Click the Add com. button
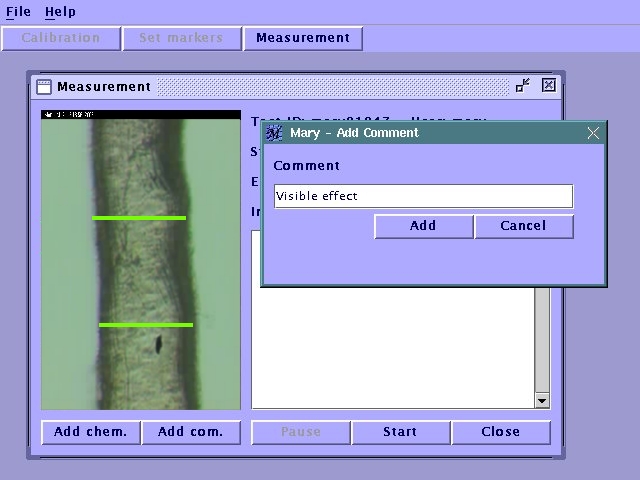640x480 pixels. pyautogui.click(x=191, y=432)
